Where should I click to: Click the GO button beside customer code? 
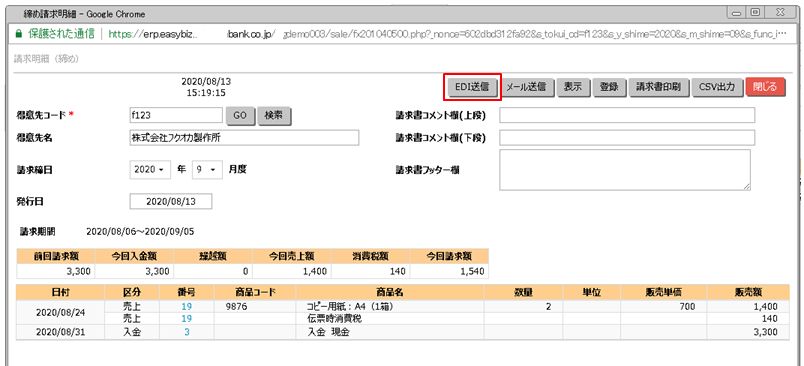point(240,115)
